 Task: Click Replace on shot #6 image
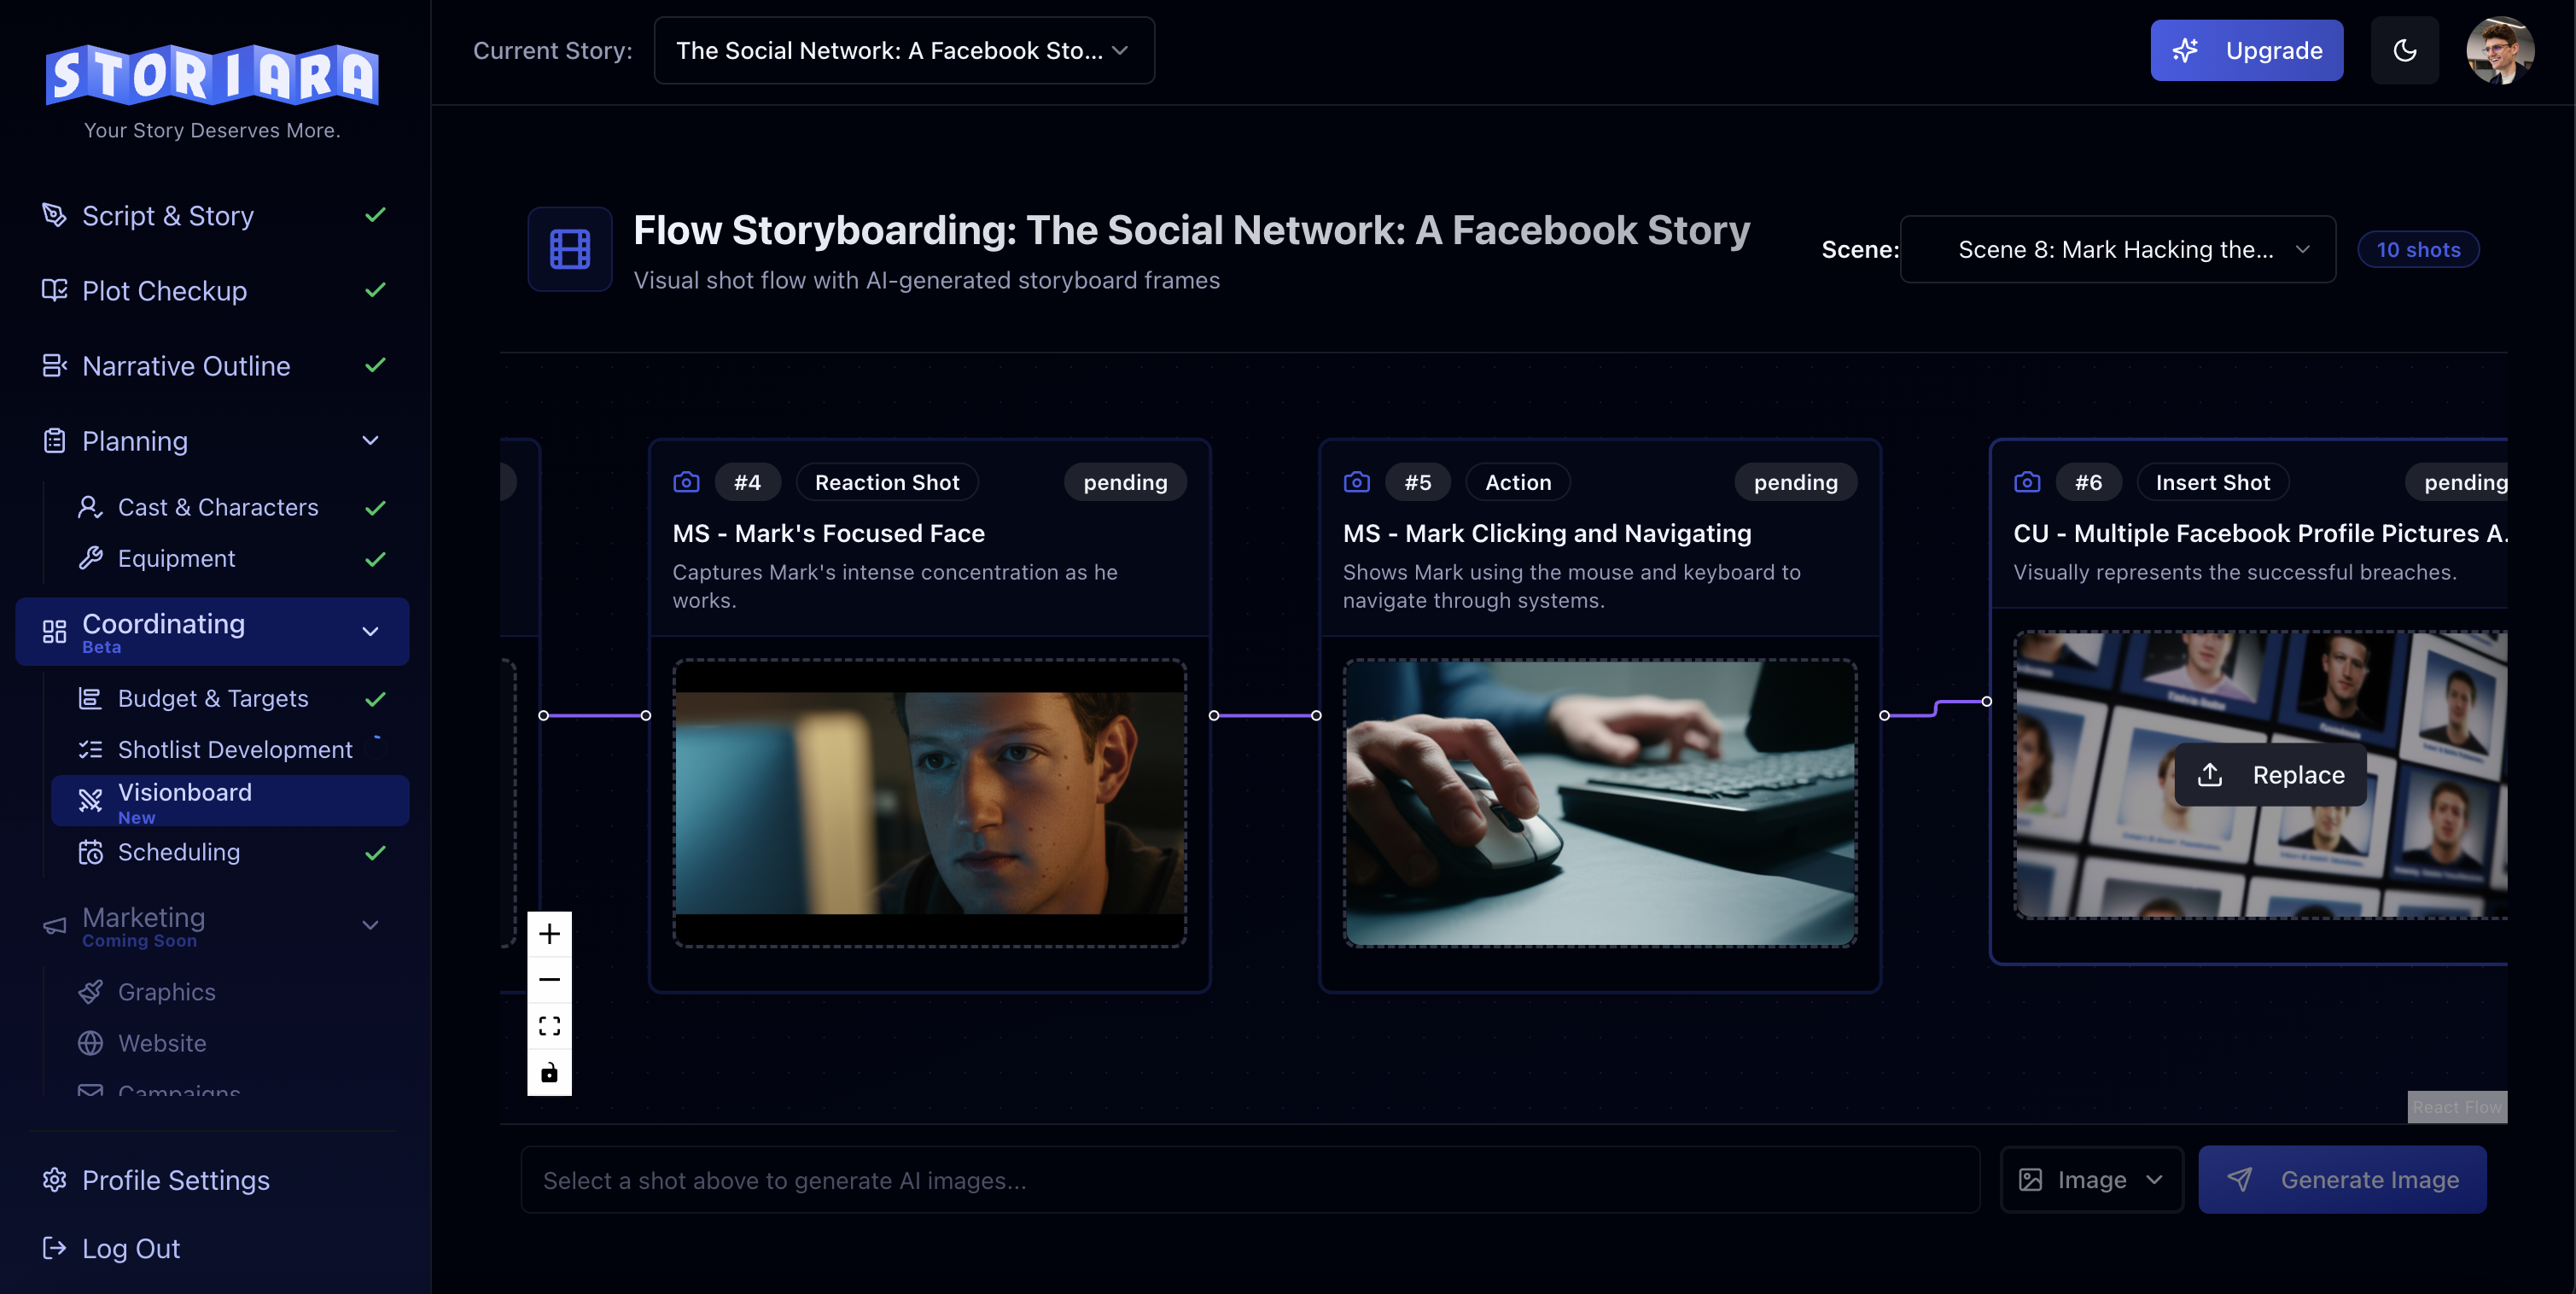click(x=2270, y=775)
